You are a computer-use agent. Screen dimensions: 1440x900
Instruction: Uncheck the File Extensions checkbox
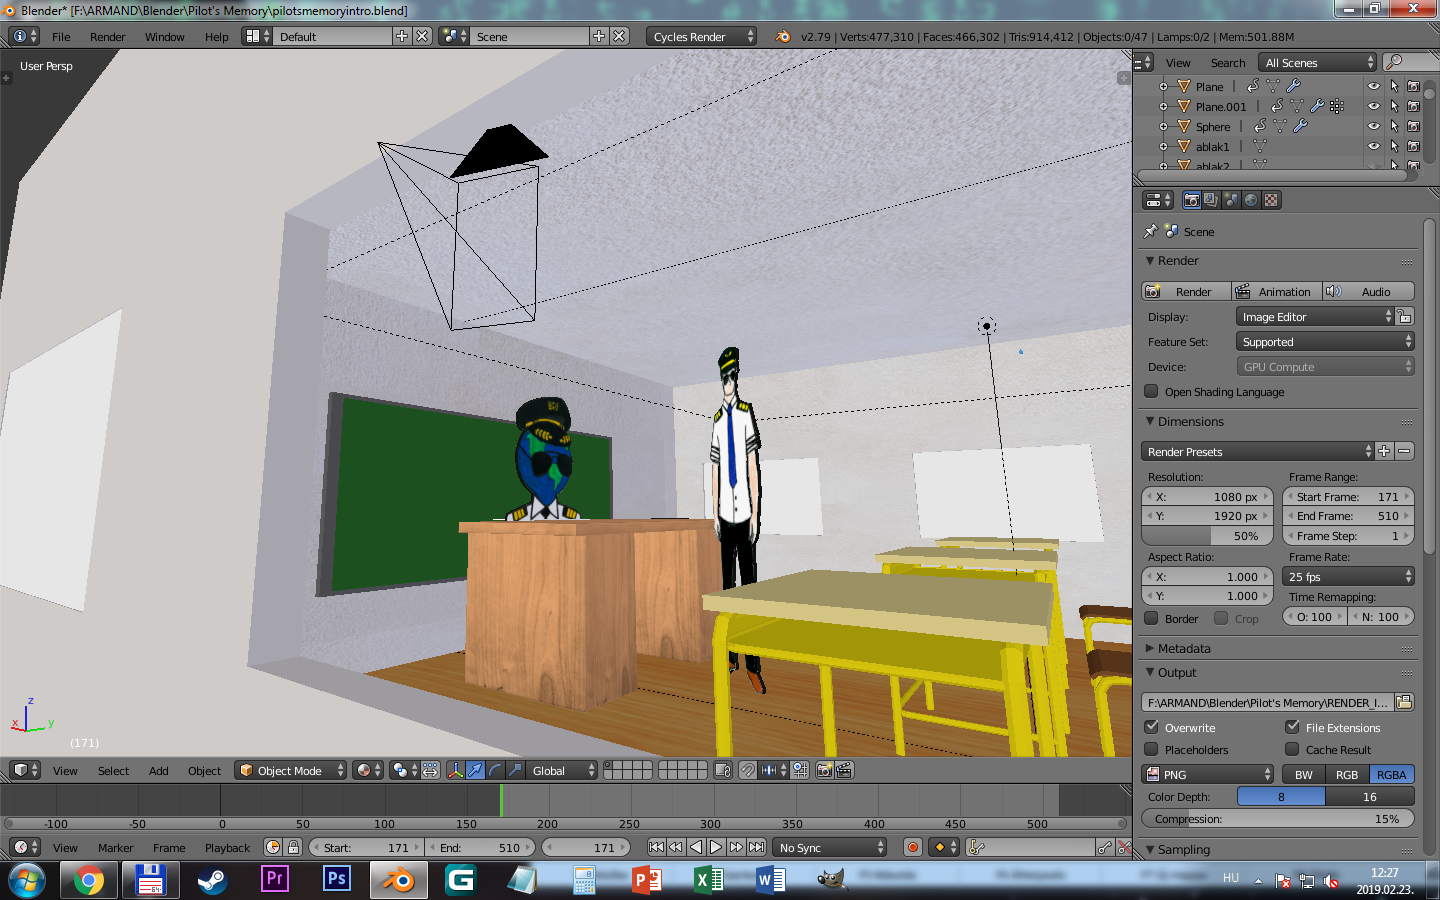(1292, 727)
